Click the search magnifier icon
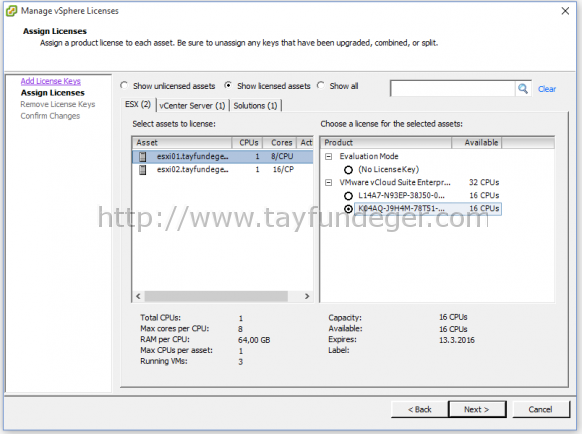The image size is (582, 434). [x=523, y=89]
